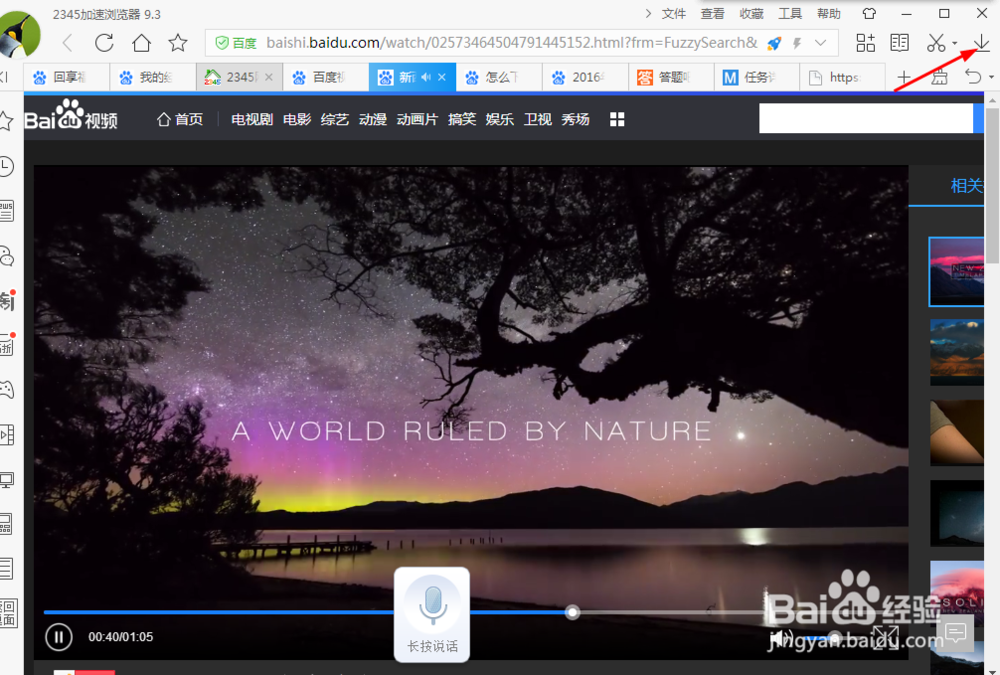
Task: Open the undo closed-tabs dropdown arrow
Action: pyautogui.click(x=991, y=77)
